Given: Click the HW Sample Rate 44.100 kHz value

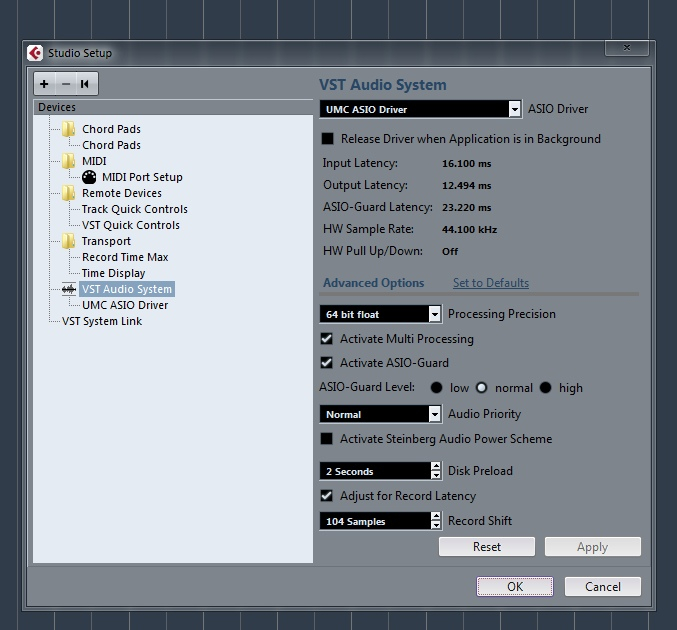Looking at the screenshot, I should (469, 229).
